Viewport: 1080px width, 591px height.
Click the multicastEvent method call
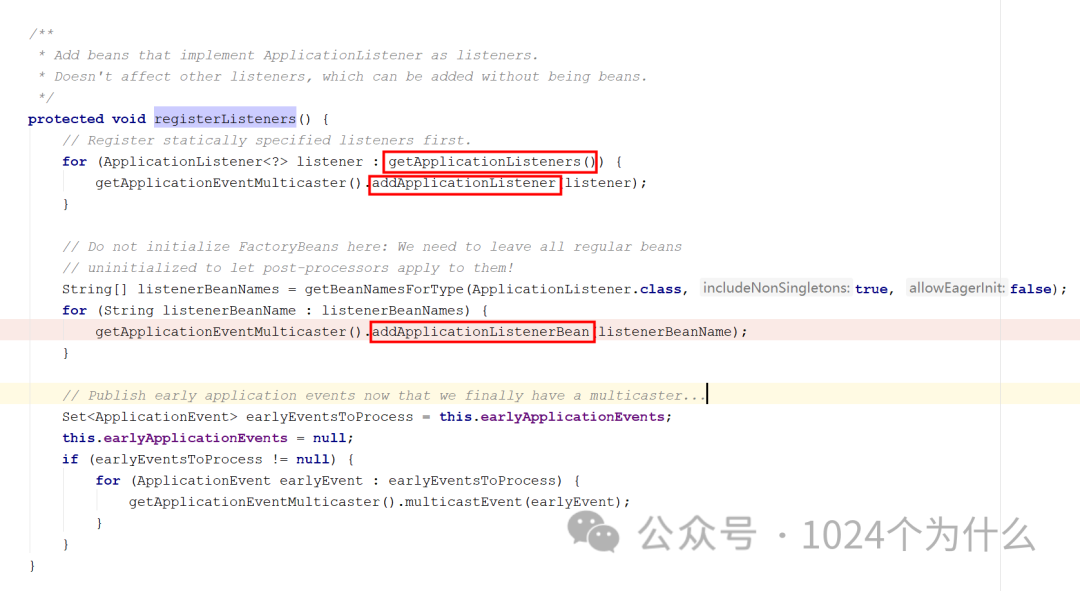coord(464,502)
